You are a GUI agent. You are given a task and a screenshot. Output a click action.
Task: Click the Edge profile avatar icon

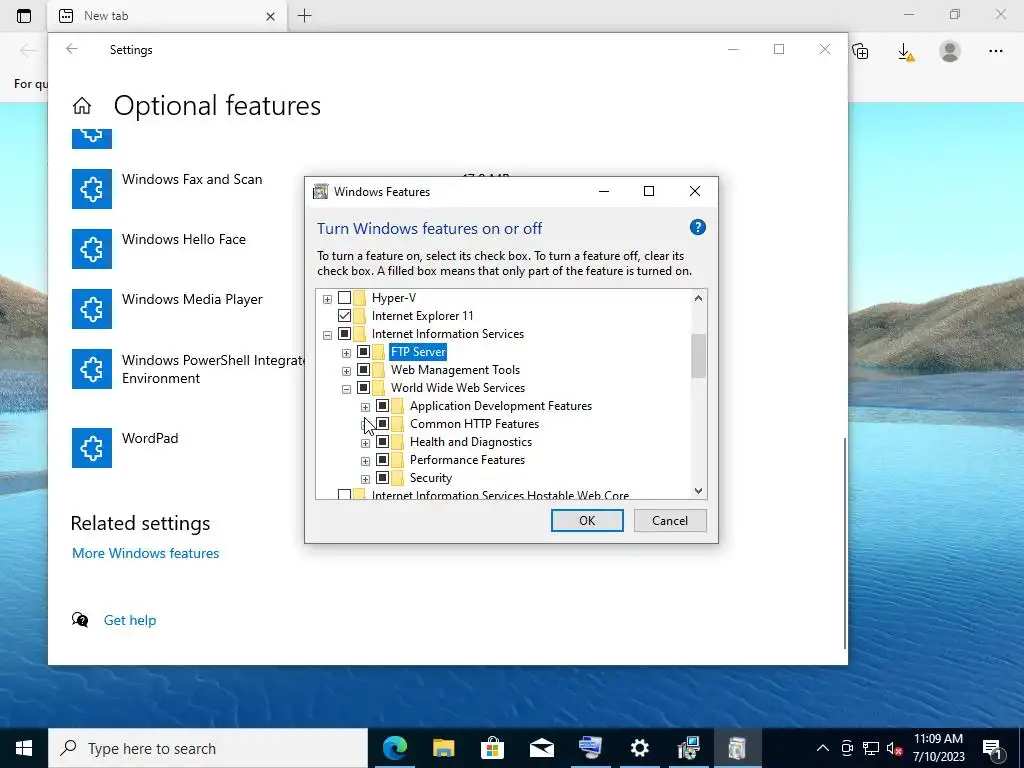(x=950, y=51)
